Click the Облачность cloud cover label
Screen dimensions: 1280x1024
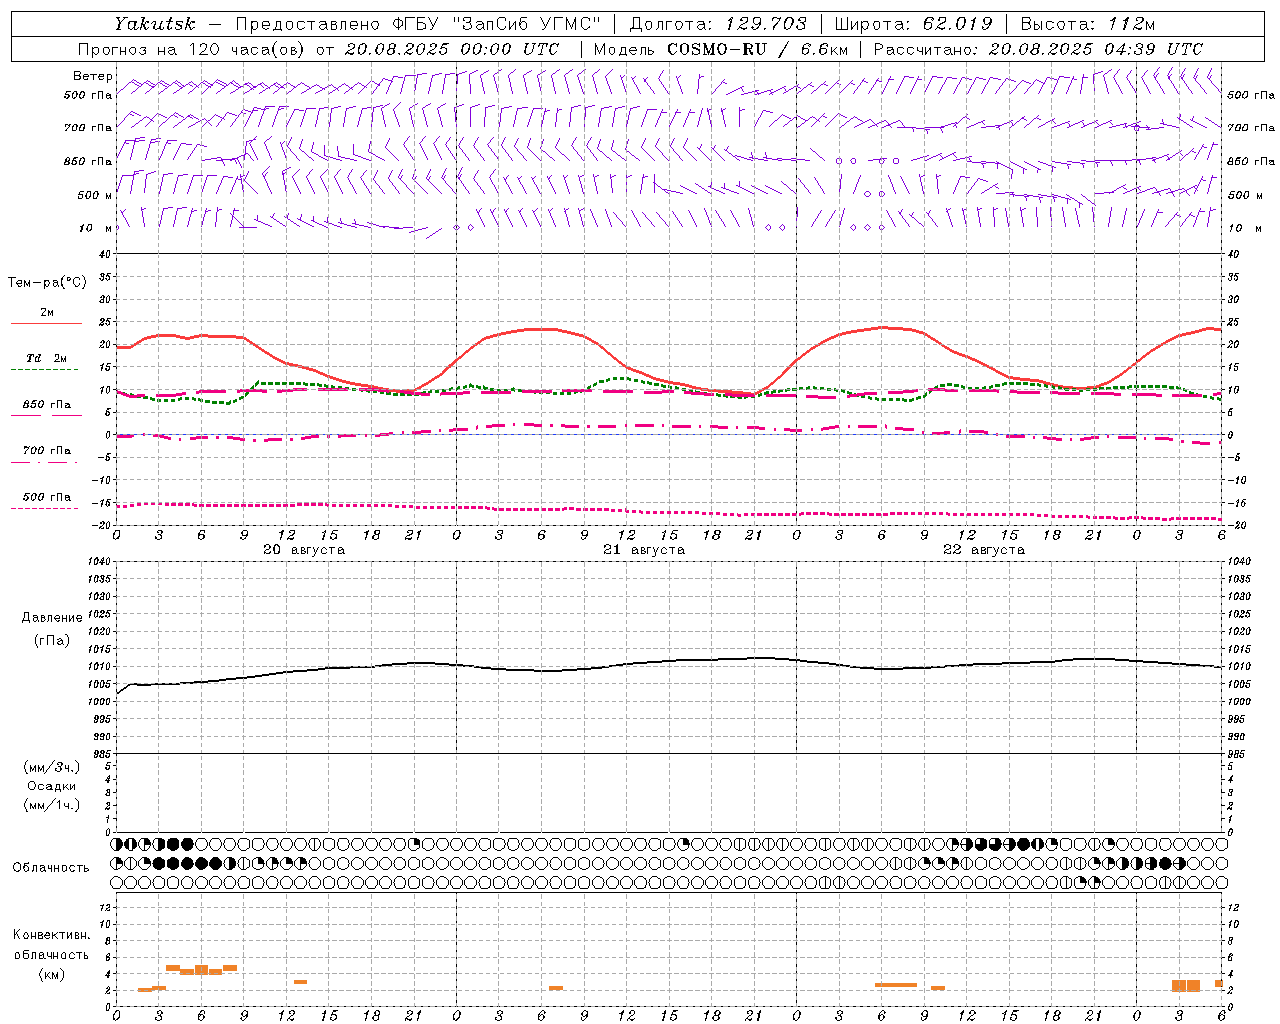(x=51, y=868)
